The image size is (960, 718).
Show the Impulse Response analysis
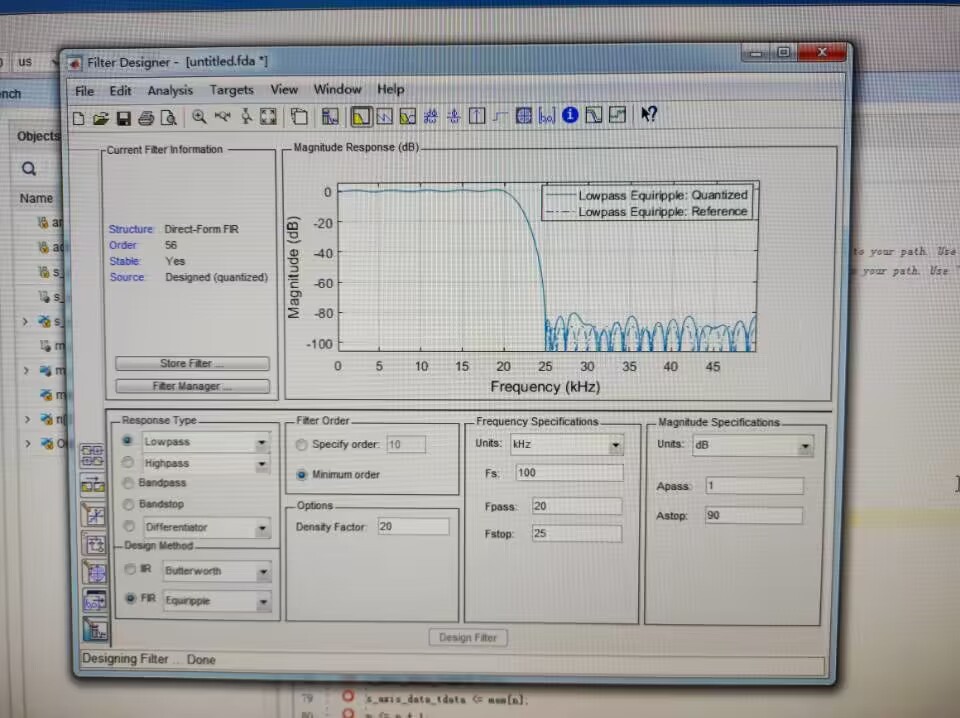pos(477,116)
